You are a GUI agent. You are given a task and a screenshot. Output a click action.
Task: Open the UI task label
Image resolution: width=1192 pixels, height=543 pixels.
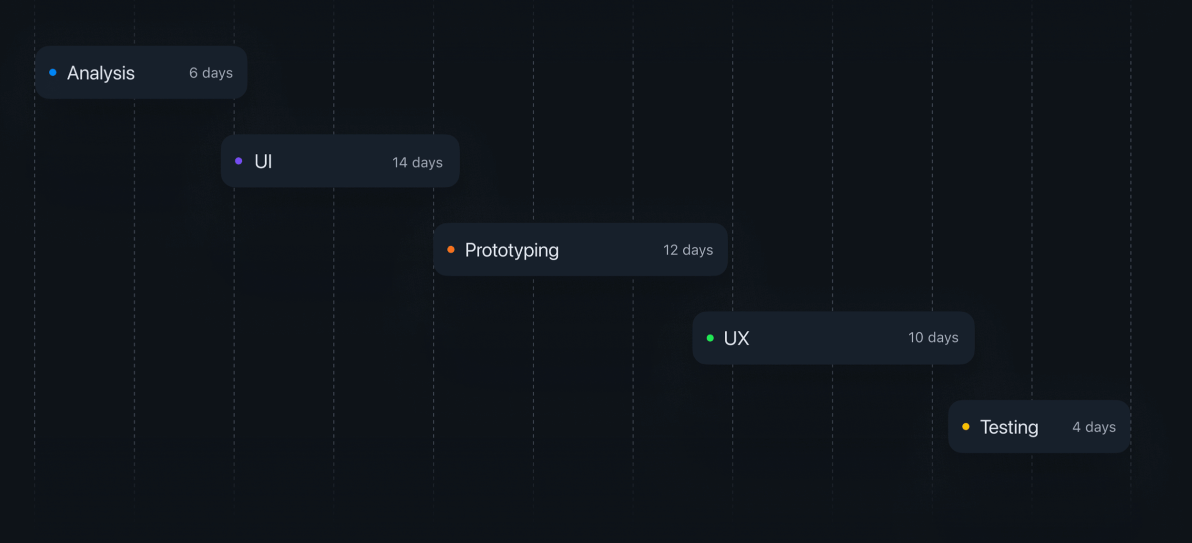coord(263,162)
